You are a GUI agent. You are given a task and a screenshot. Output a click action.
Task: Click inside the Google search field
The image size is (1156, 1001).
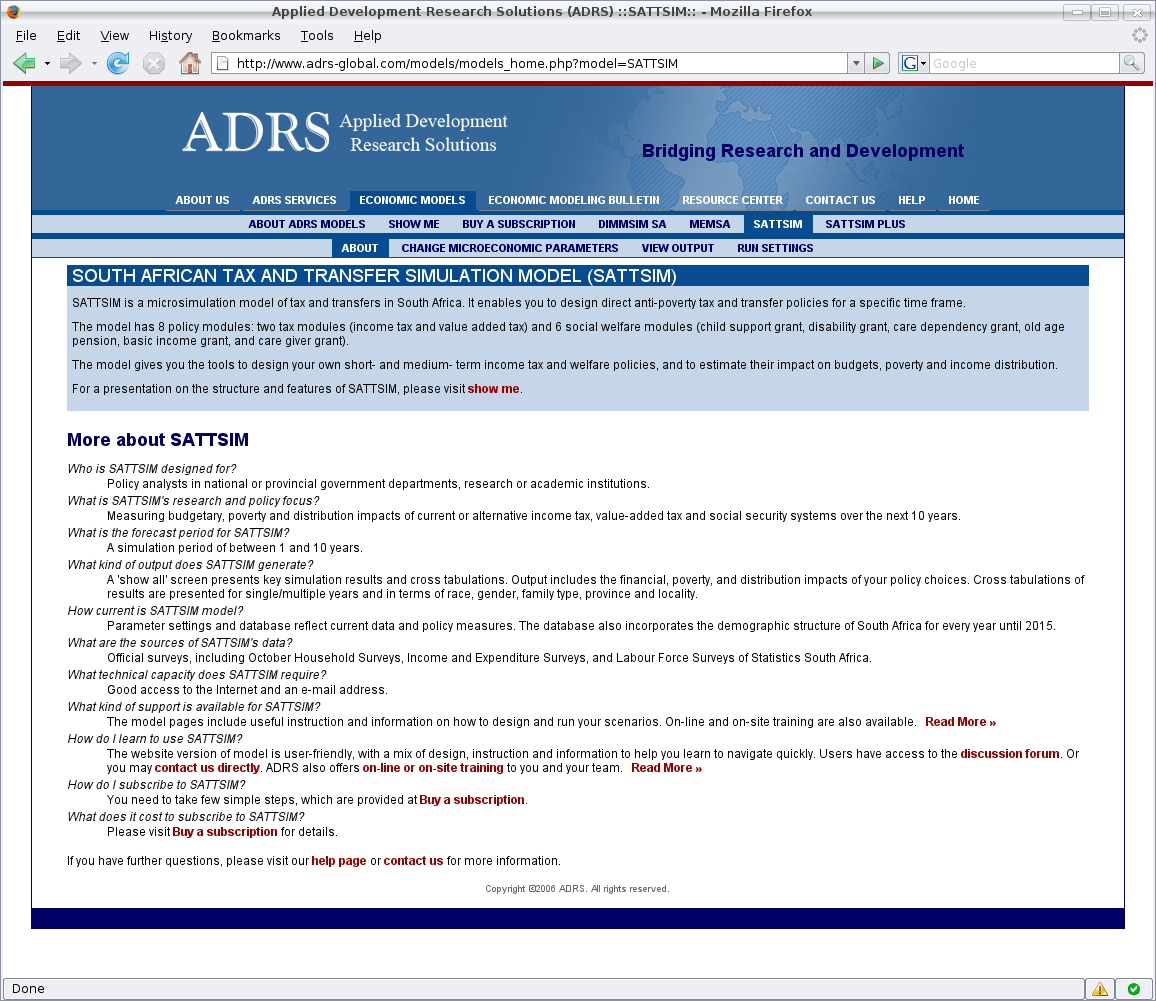(1023, 63)
